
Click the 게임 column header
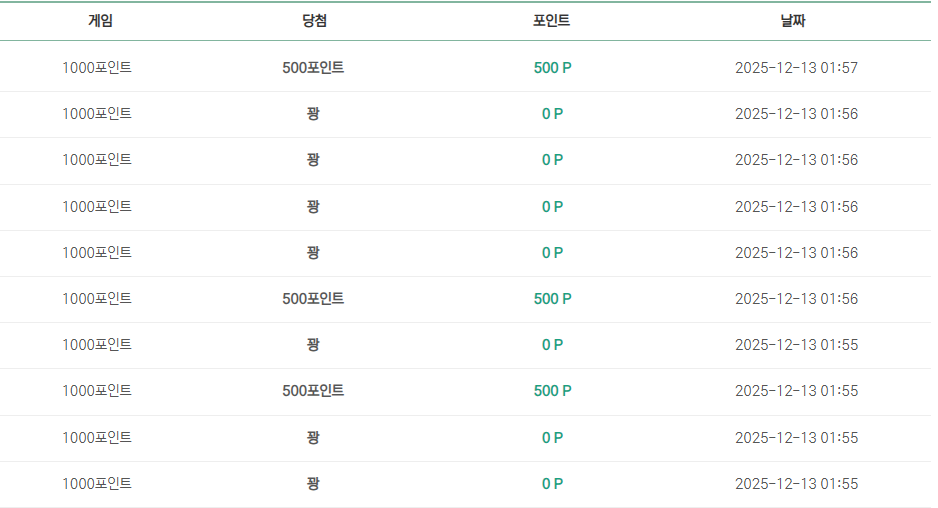click(100, 21)
